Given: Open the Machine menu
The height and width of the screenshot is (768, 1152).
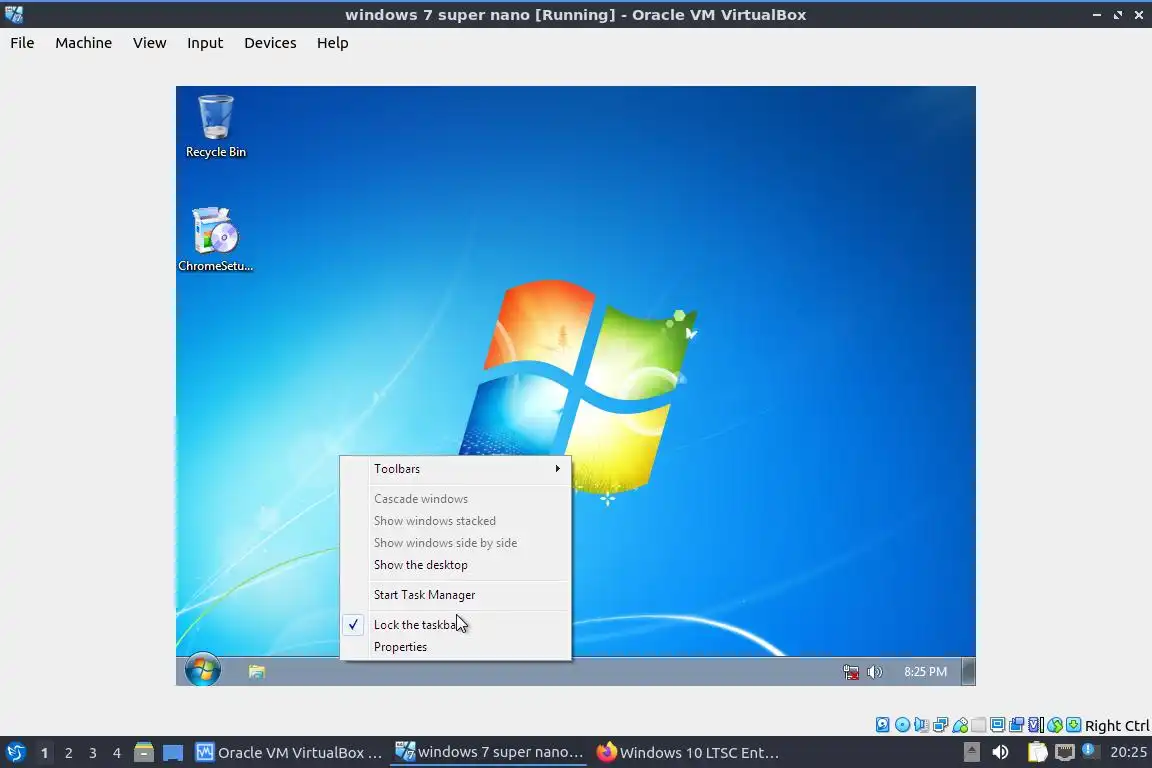Looking at the screenshot, I should coord(83,43).
